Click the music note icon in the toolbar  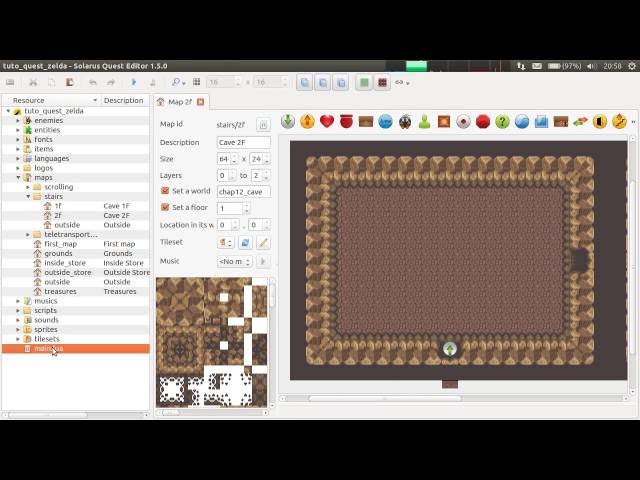[153, 82]
